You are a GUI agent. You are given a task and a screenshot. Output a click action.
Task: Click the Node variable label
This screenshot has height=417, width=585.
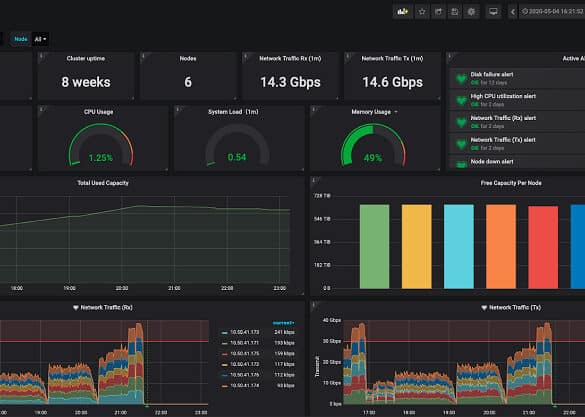tap(21, 39)
